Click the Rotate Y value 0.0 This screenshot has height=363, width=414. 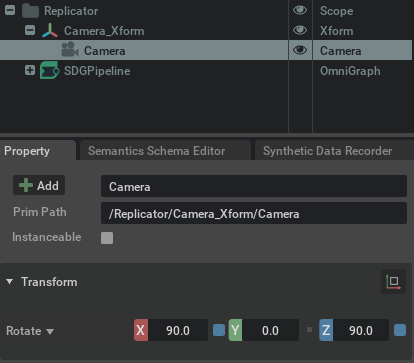(x=270, y=330)
